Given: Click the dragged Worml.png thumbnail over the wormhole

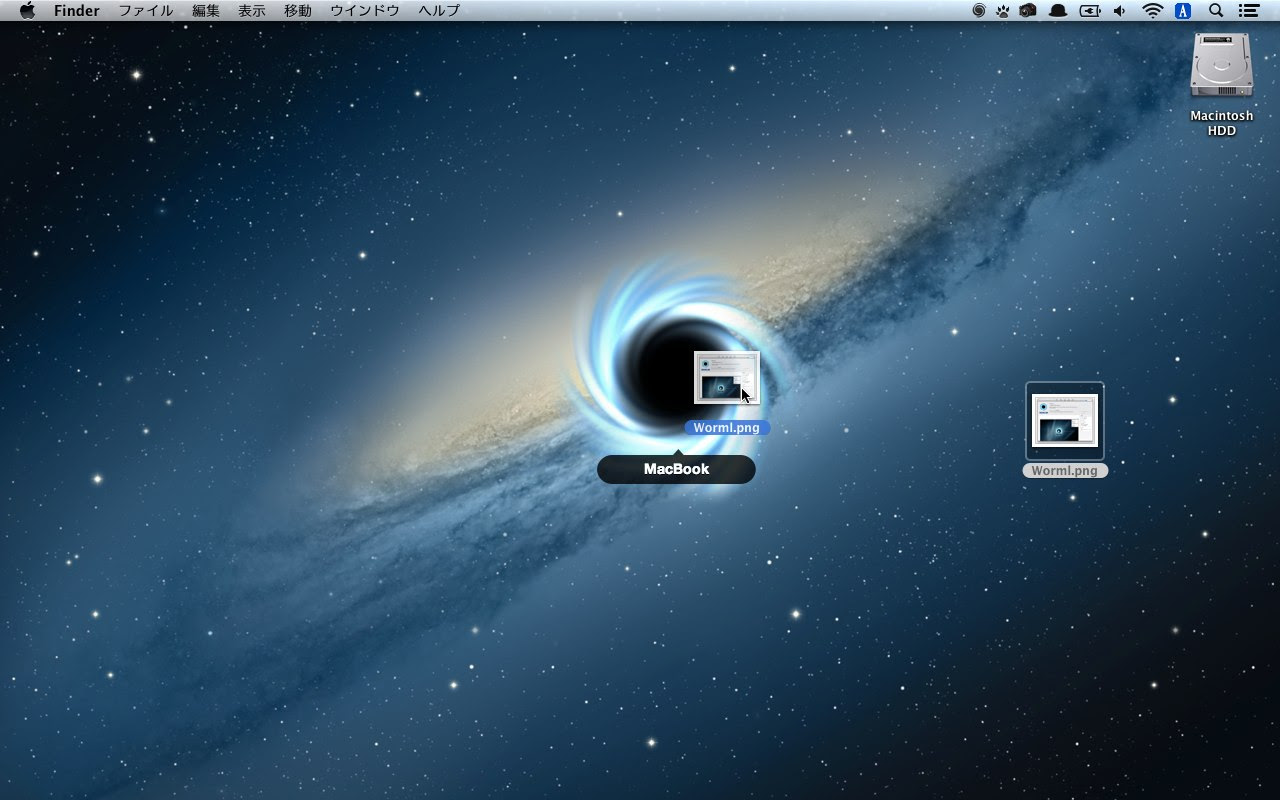Looking at the screenshot, I should (x=727, y=377).
